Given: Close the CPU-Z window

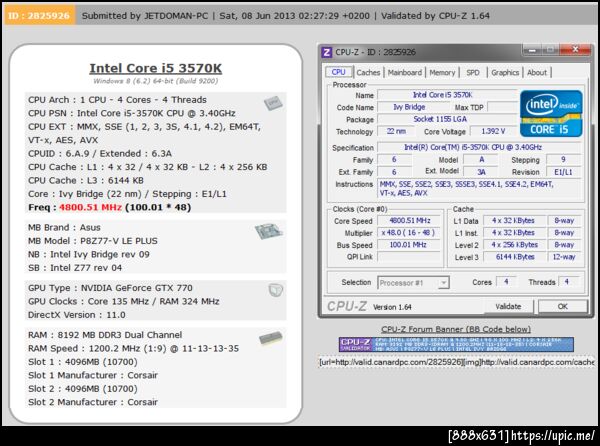Looking at the screenshot, I should pyautogui.click(x=575, y=49).
